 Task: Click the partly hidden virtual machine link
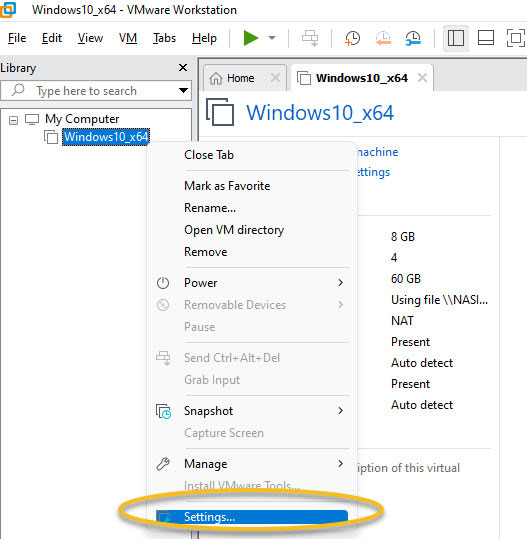click(x=377, y=152)
